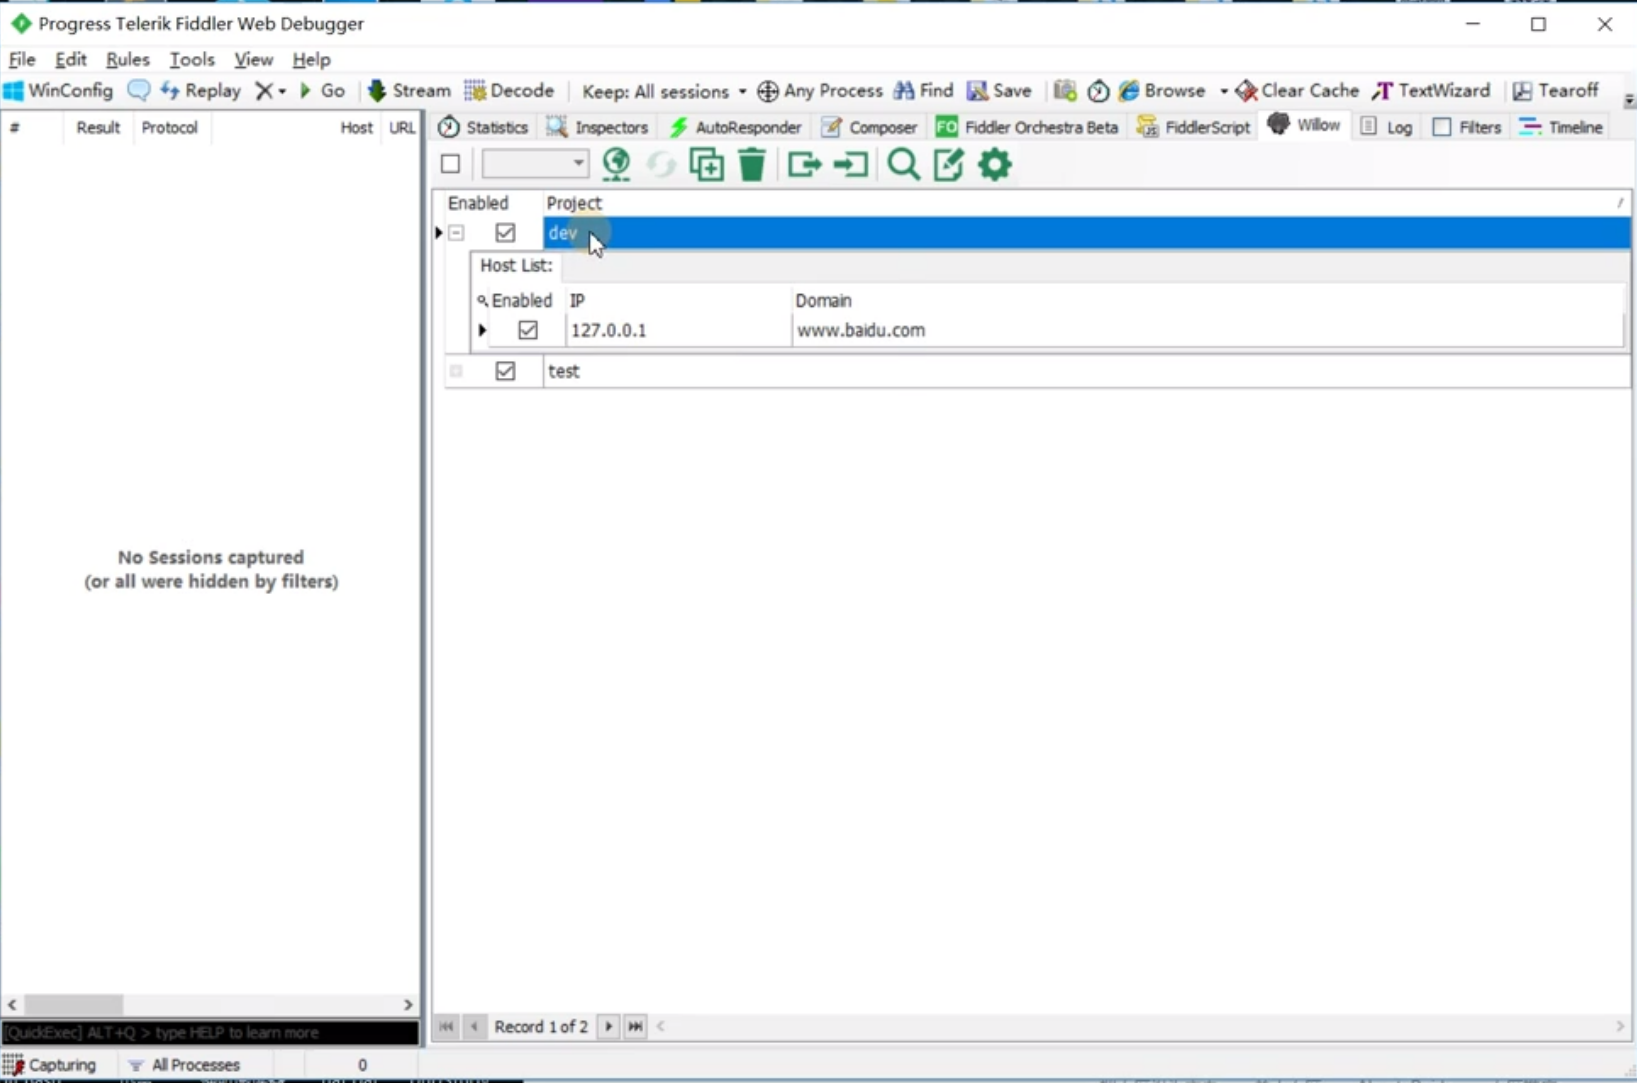Click the Any Process target picker

820,91
